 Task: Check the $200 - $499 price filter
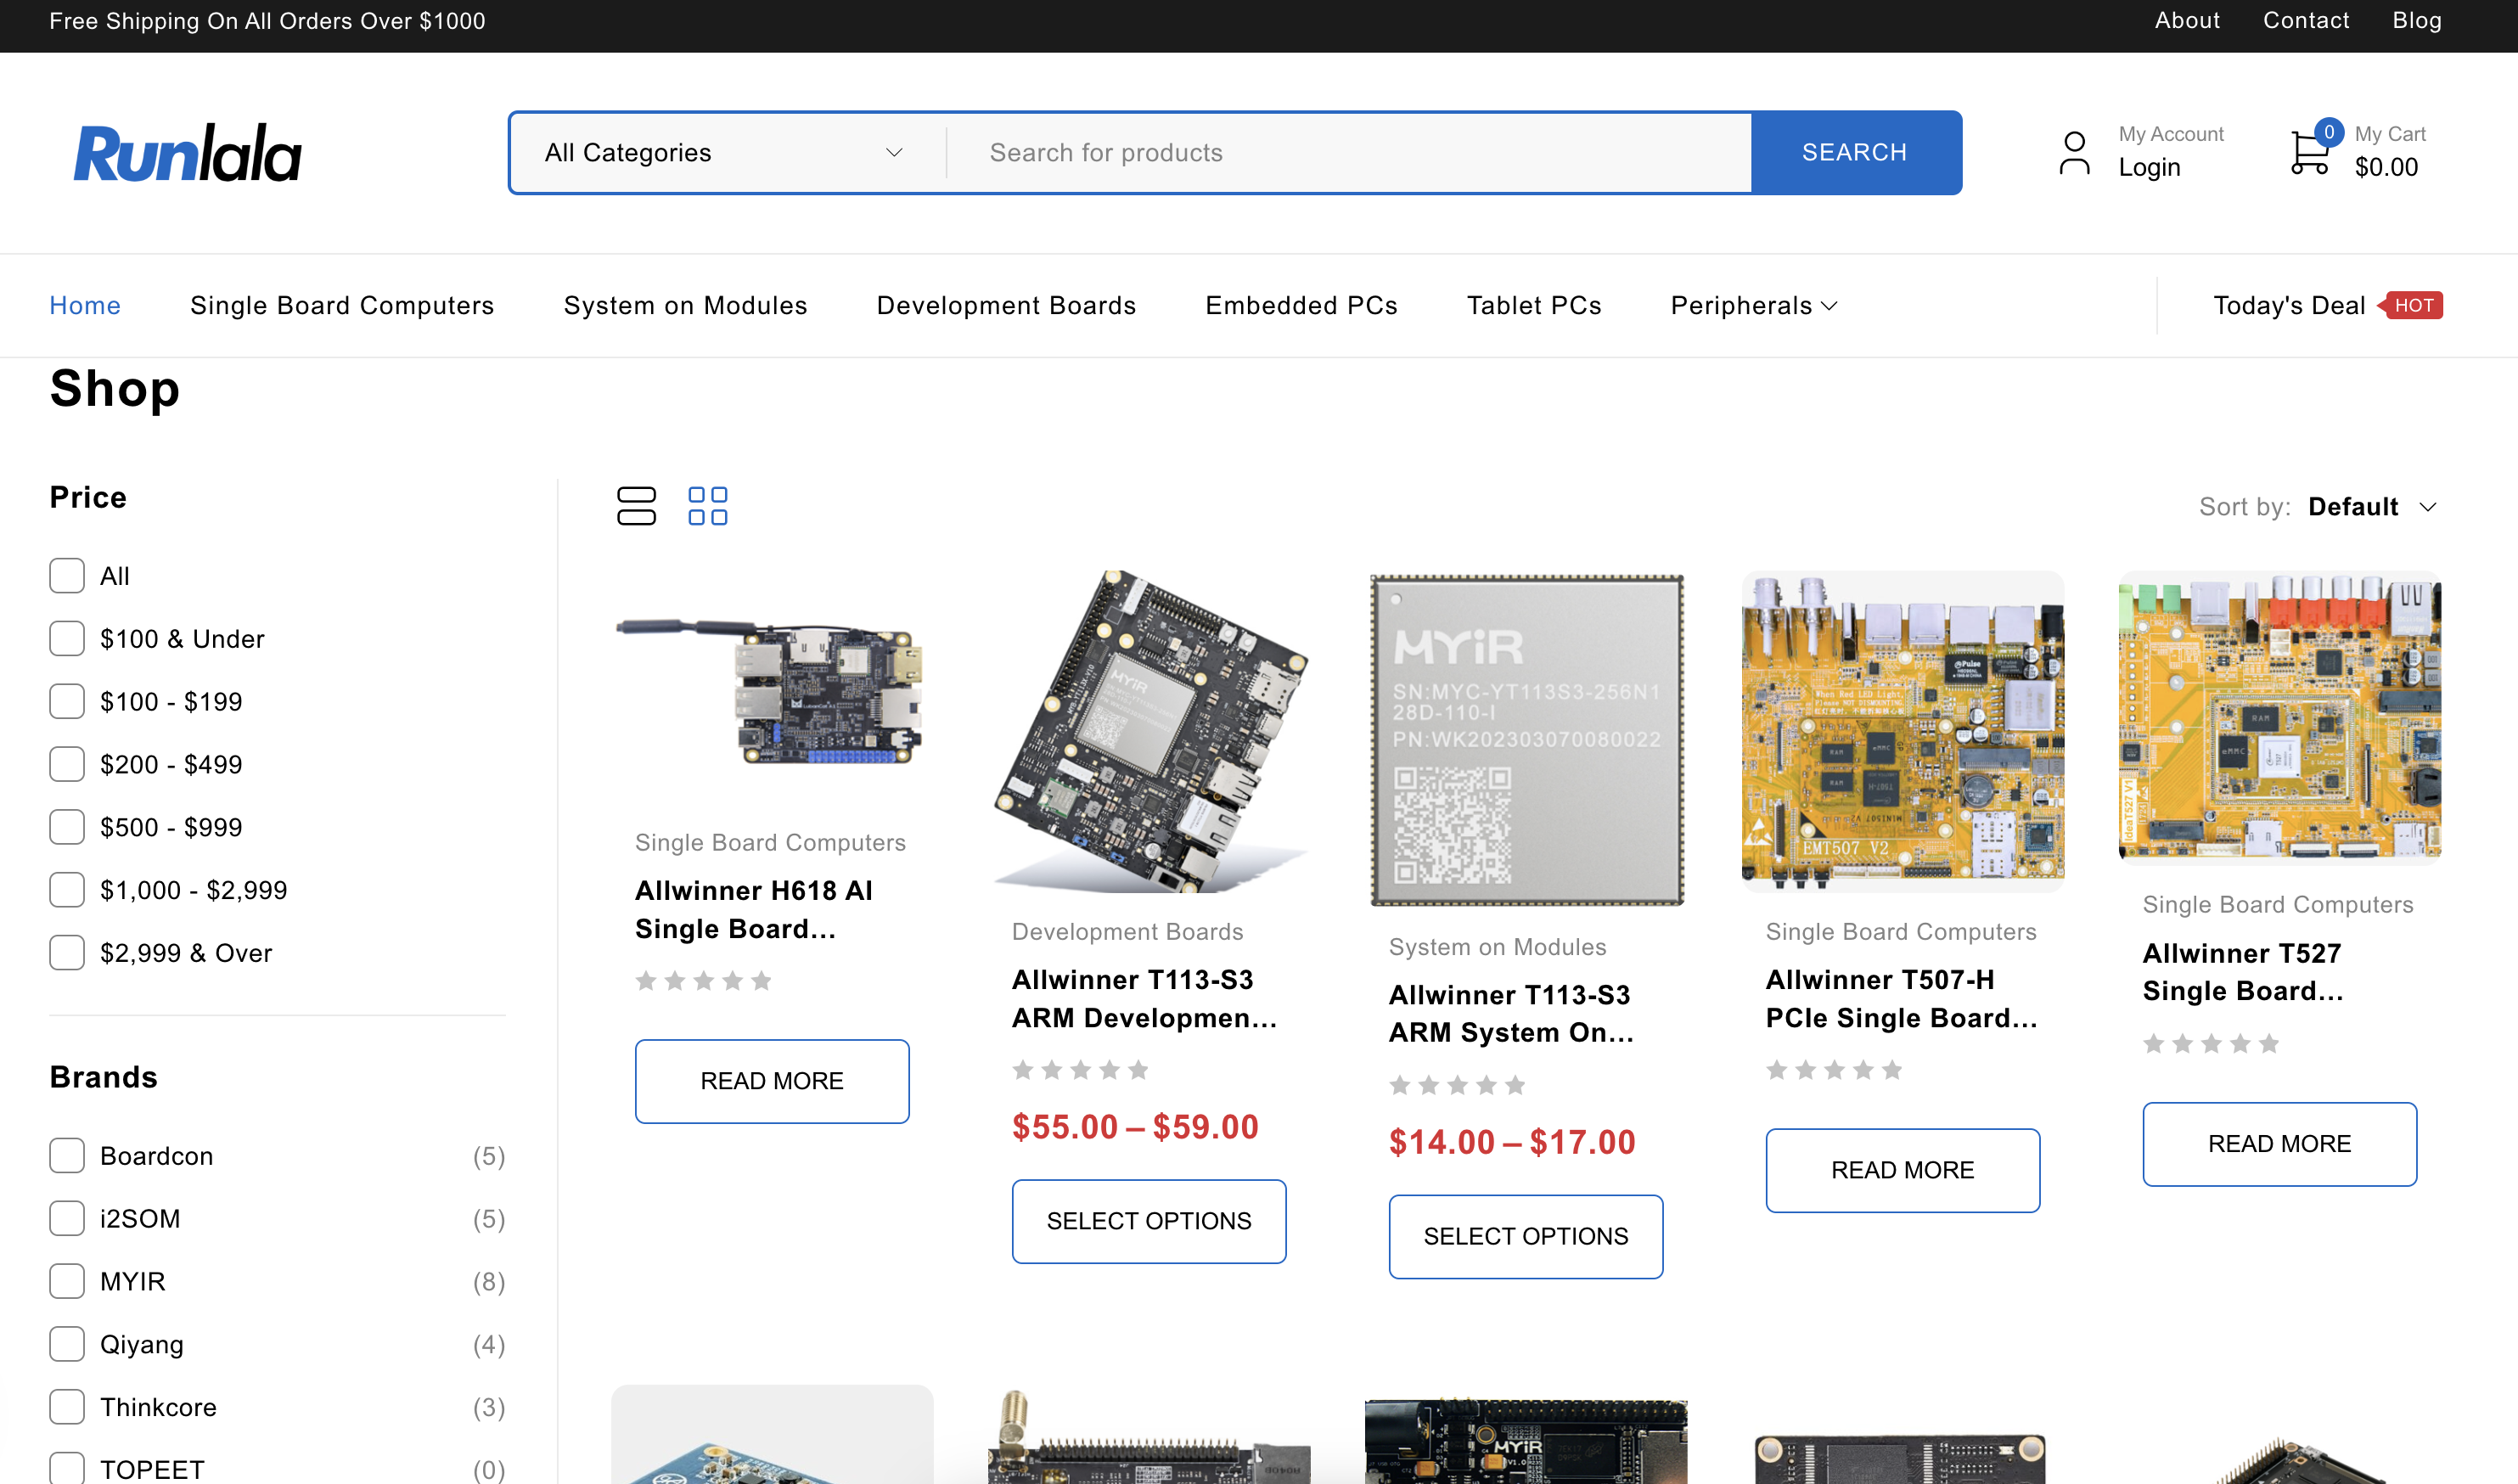67,765
